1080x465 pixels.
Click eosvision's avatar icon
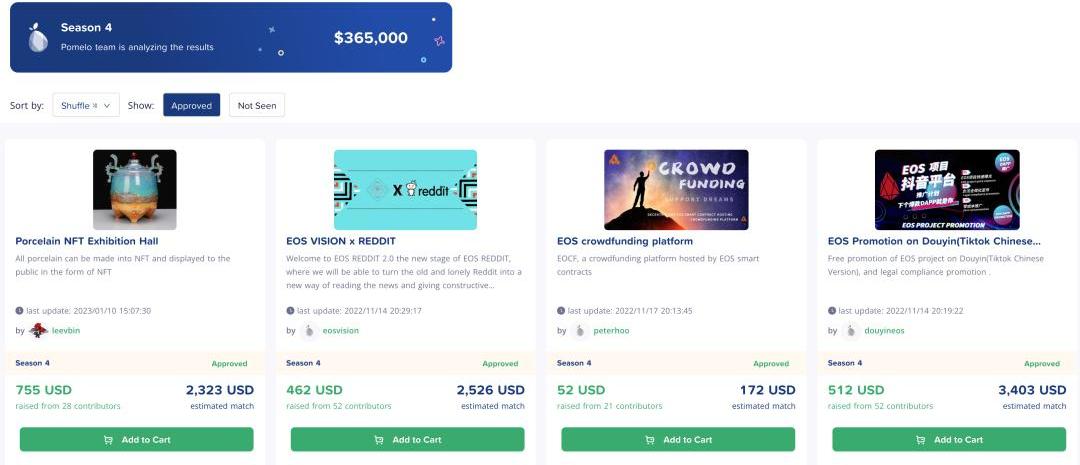click(309, 331)
